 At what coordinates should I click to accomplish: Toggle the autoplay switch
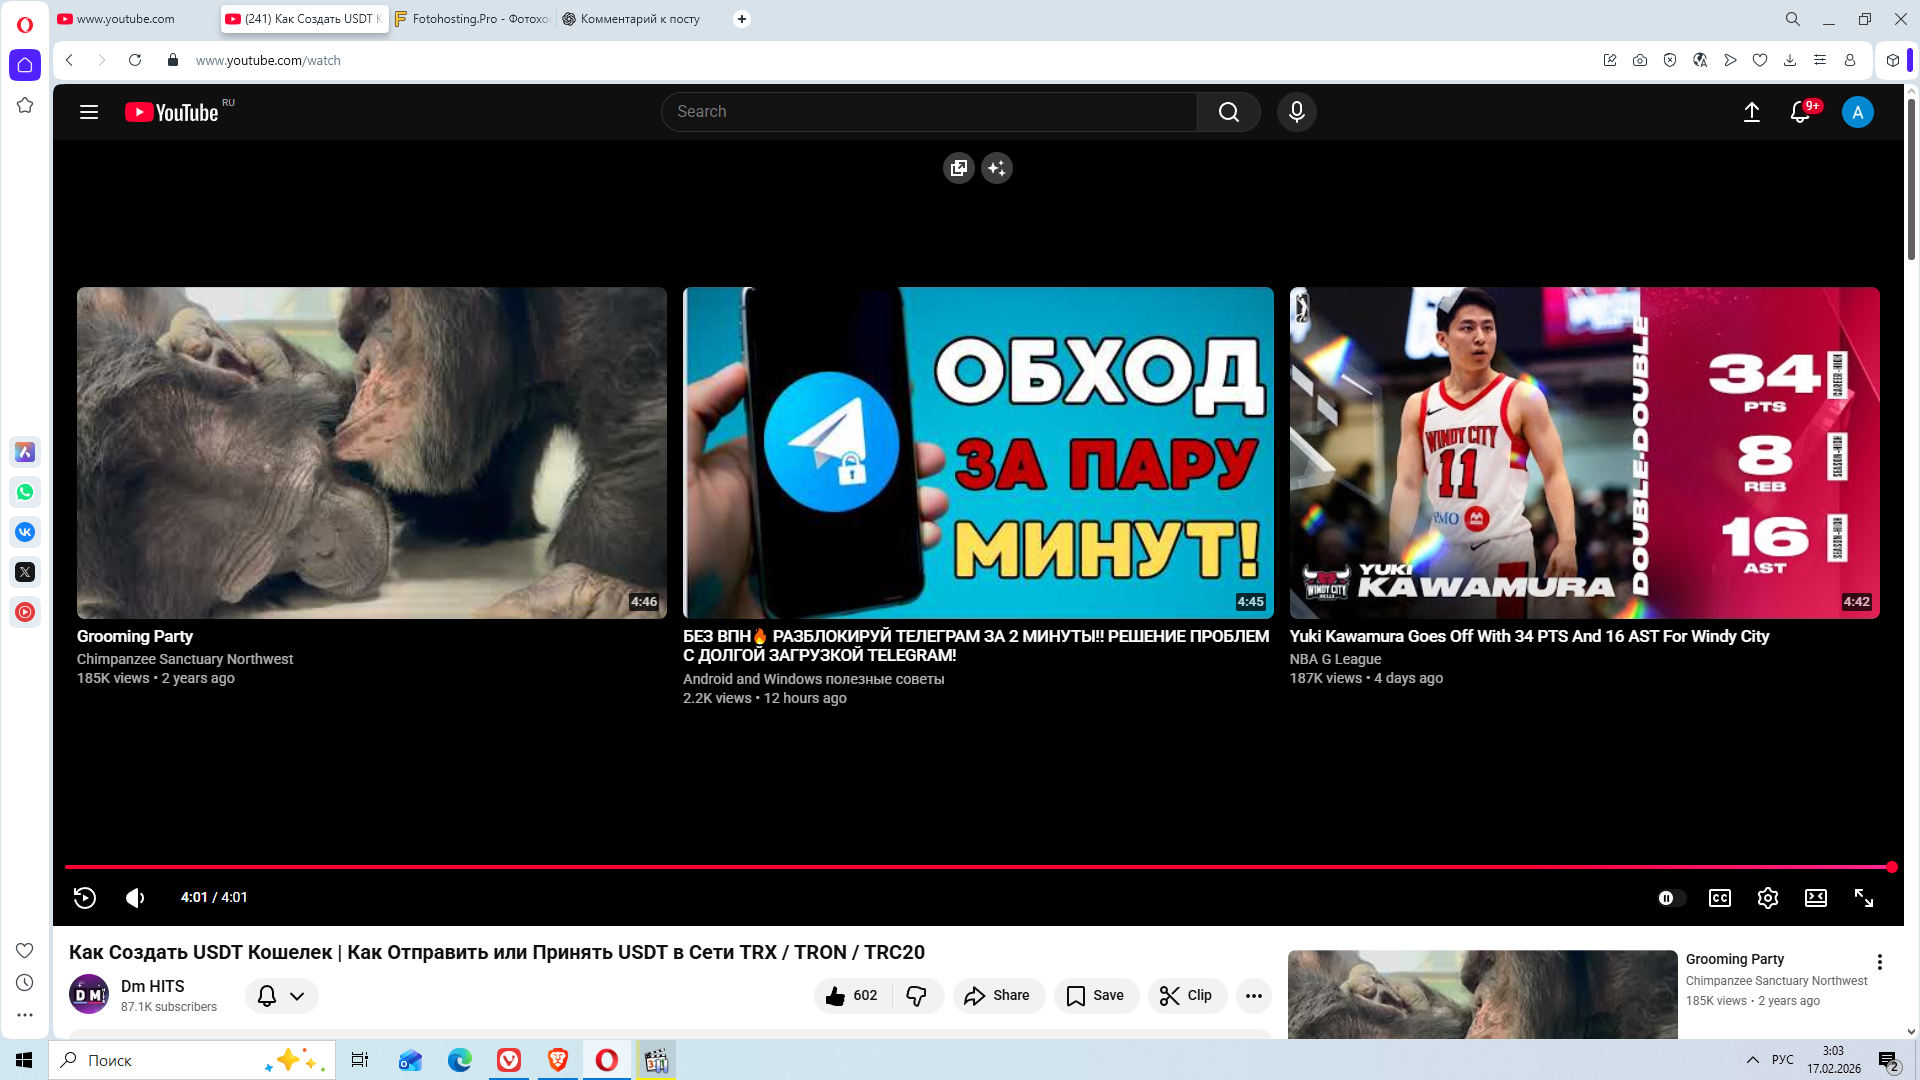(x=1670, y=898)
